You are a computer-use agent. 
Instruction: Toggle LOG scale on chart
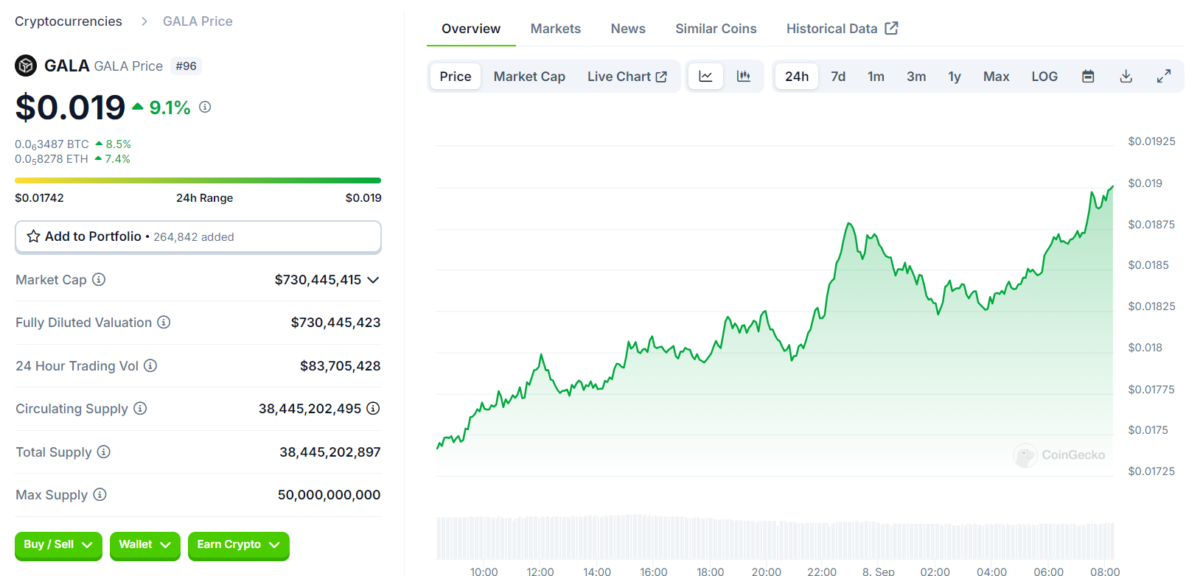[1044, 77]
